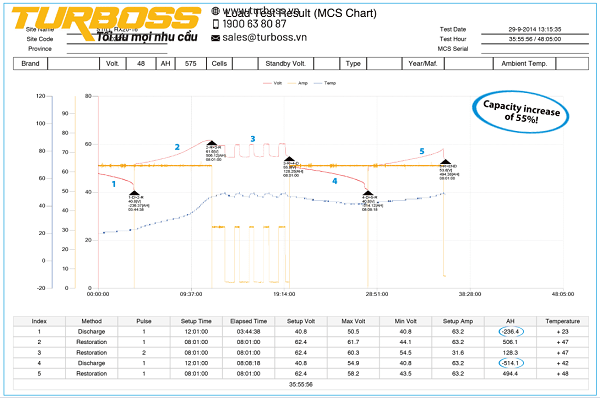
Task: Click the 1900 63 80 87 phone number
Action: point(254,24)
